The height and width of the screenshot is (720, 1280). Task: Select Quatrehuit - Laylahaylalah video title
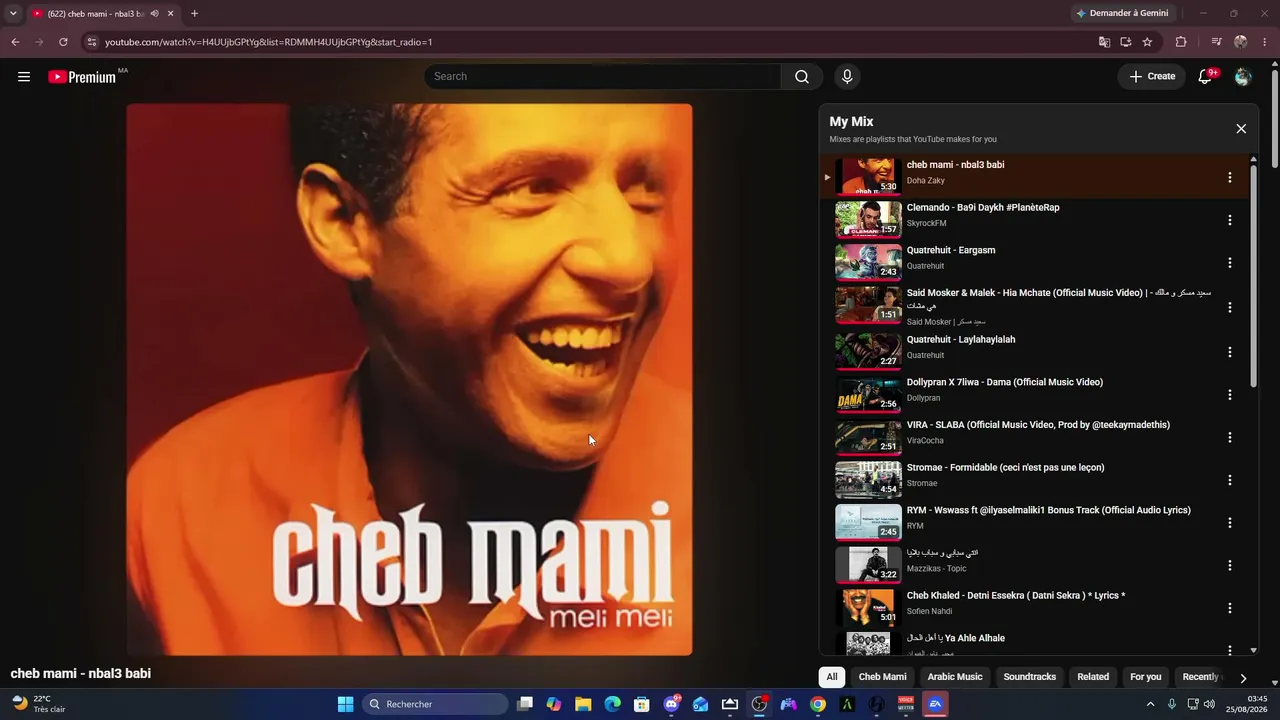pyautogui.click(x=961, y=340)
